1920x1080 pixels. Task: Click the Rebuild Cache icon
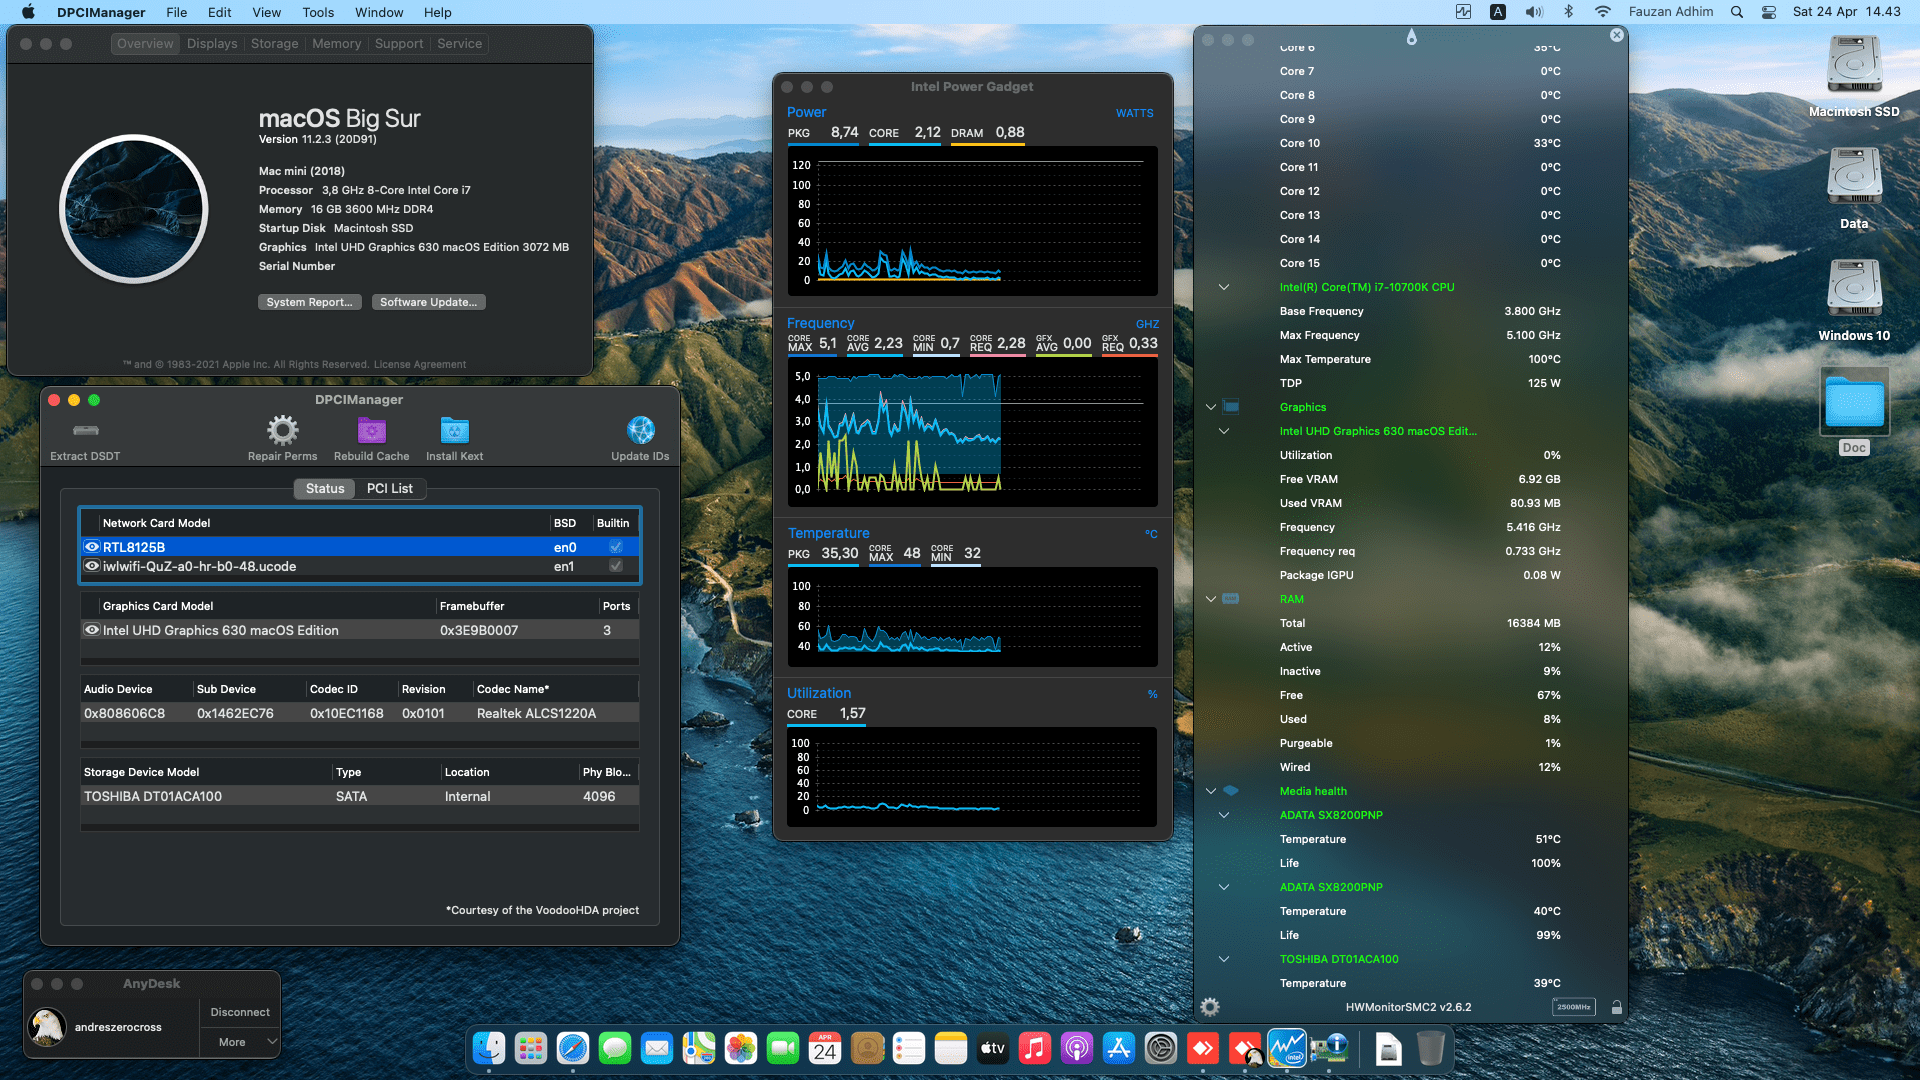(x=371, y=431)
